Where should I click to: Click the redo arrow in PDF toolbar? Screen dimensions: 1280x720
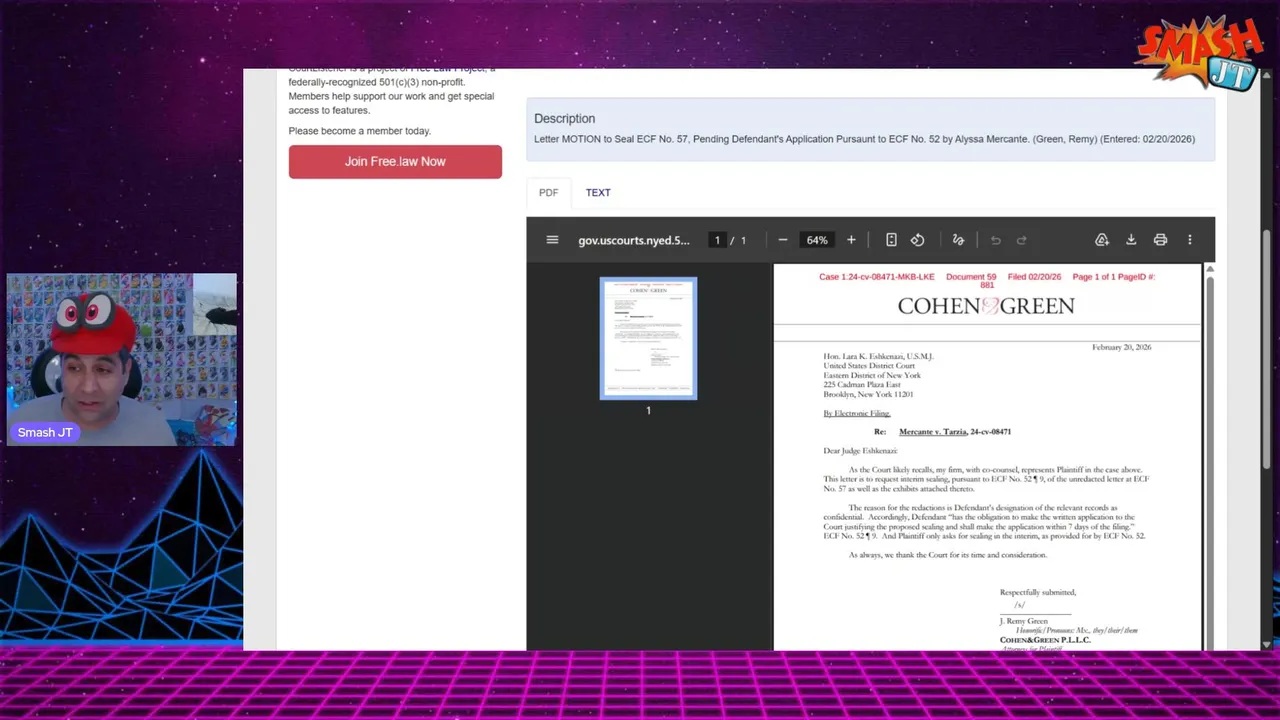tap(1021, 240)
